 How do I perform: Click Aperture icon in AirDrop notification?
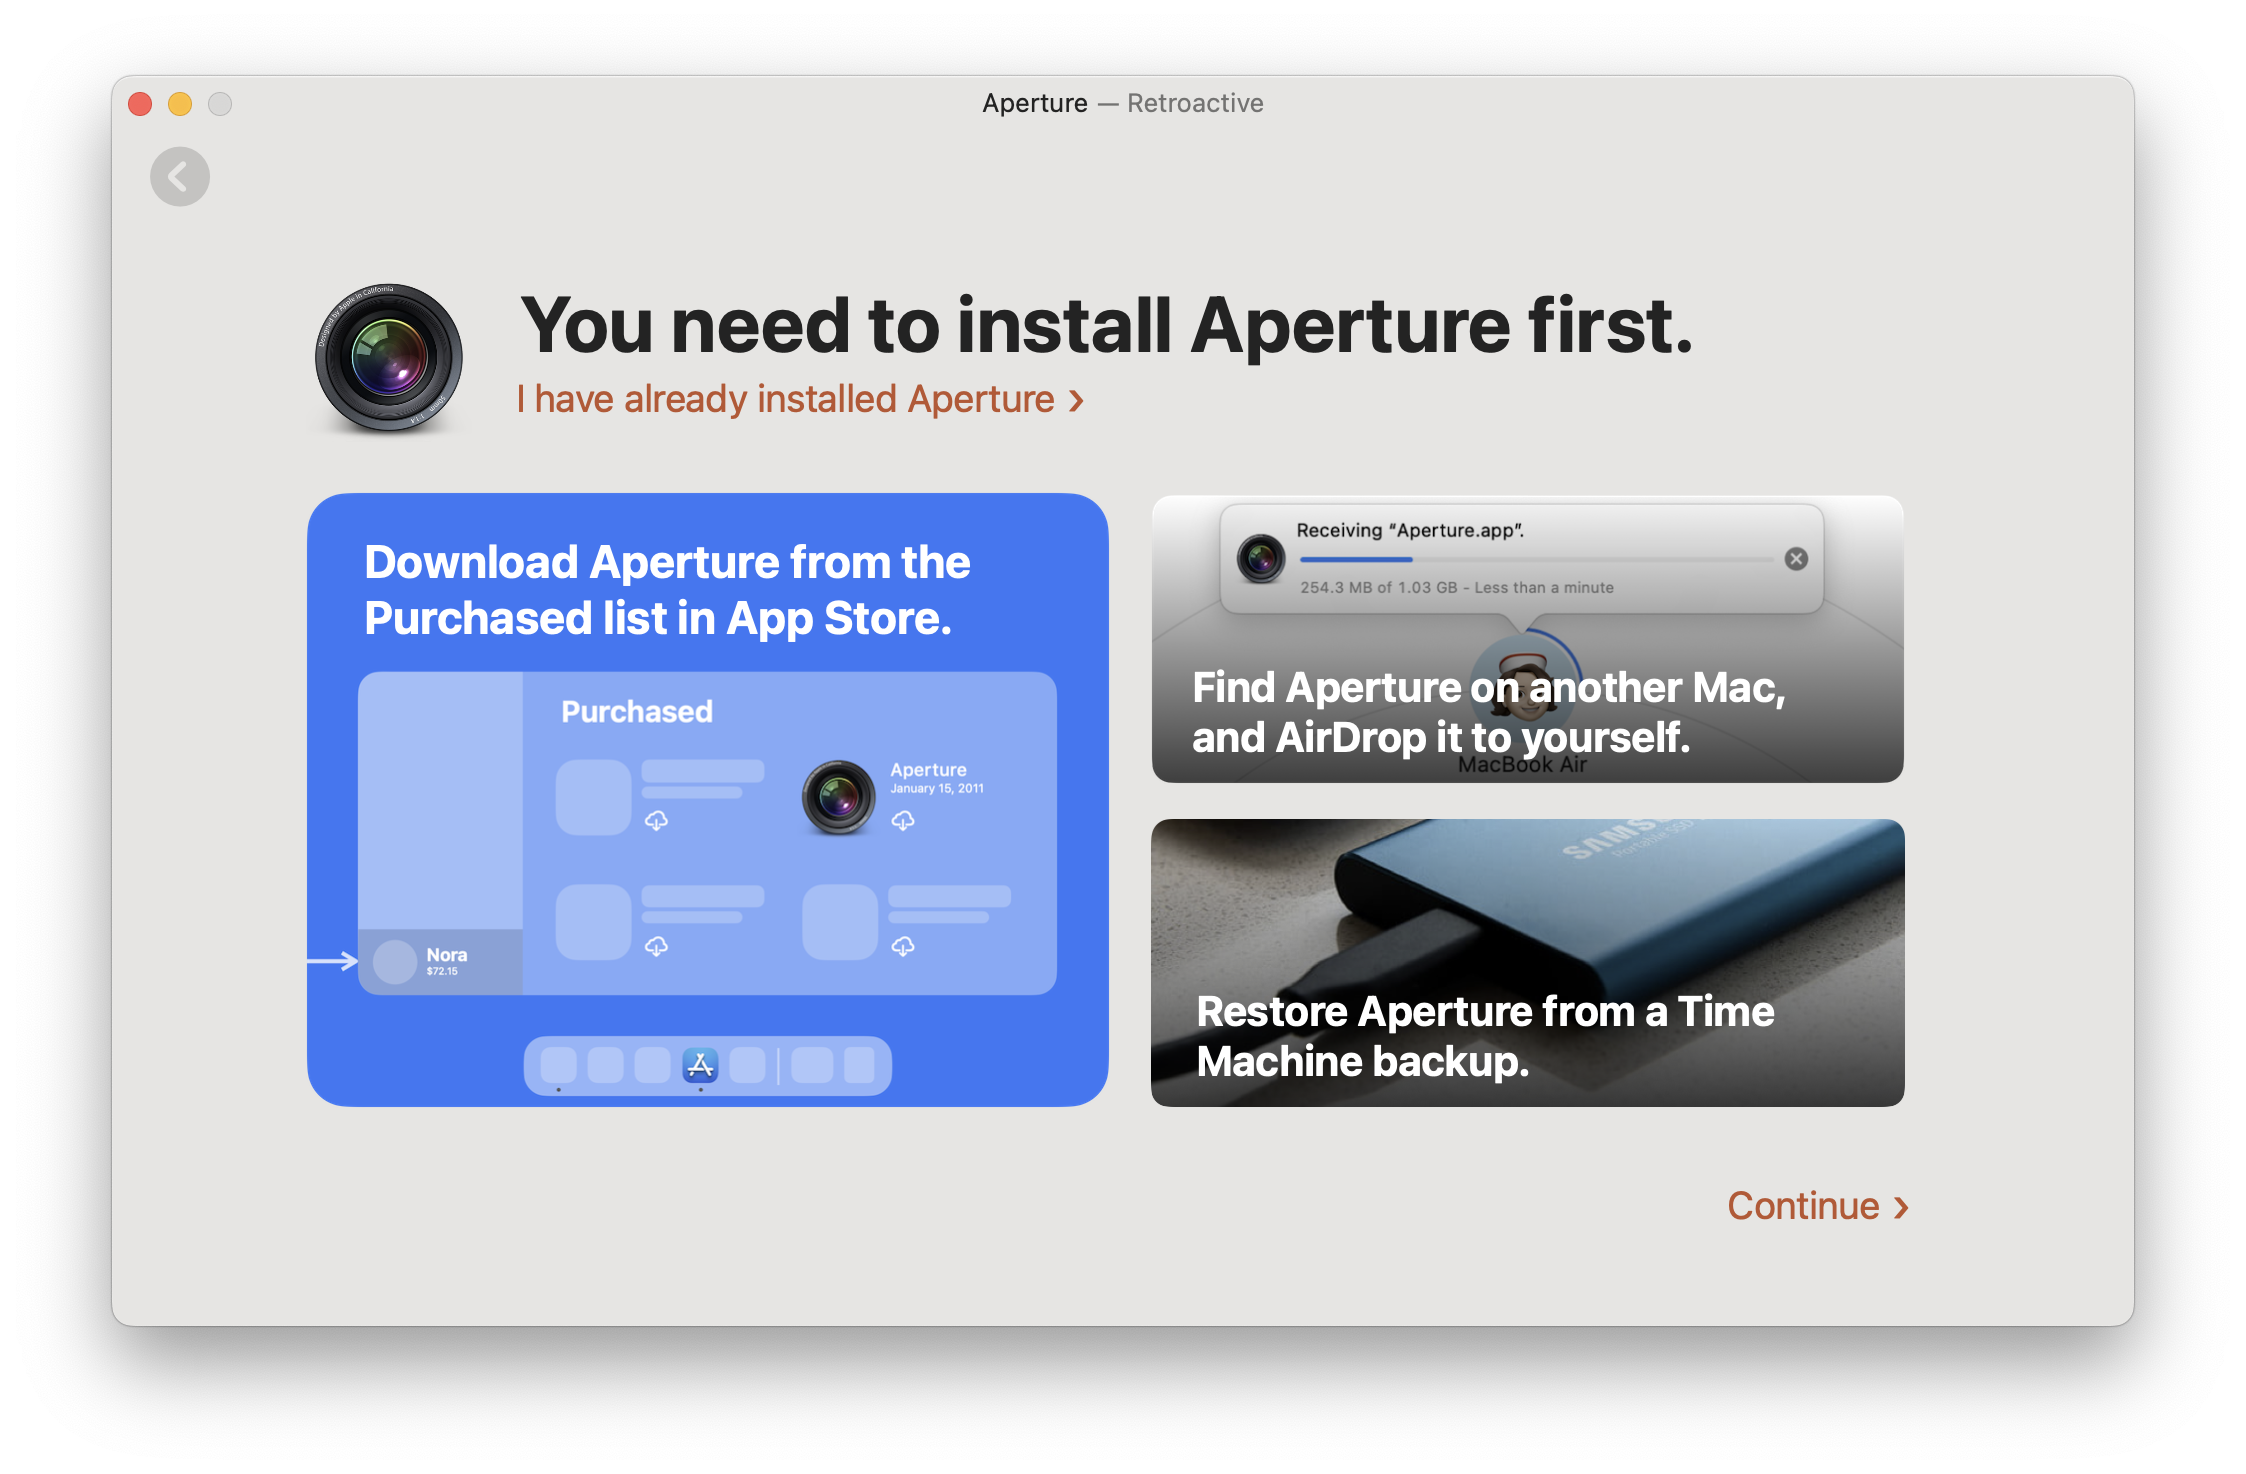1261,558
